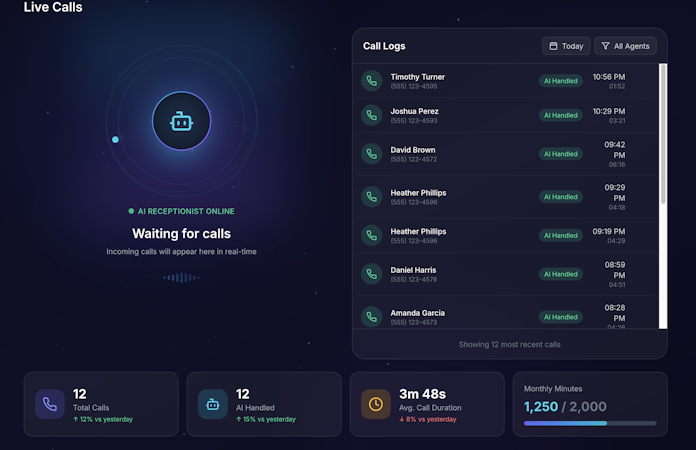Open the Heather Phillips 09:29 PM call entry

click(x=506, y=197)
